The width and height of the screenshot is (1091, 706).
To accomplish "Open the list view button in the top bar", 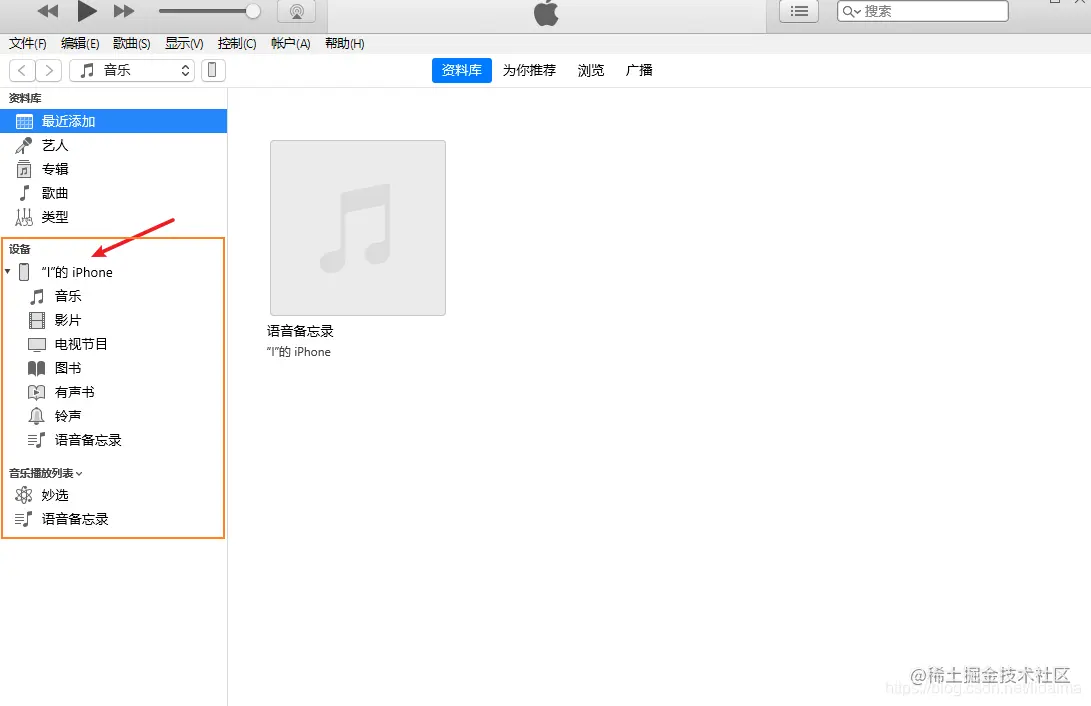I will tap(799, 11).
